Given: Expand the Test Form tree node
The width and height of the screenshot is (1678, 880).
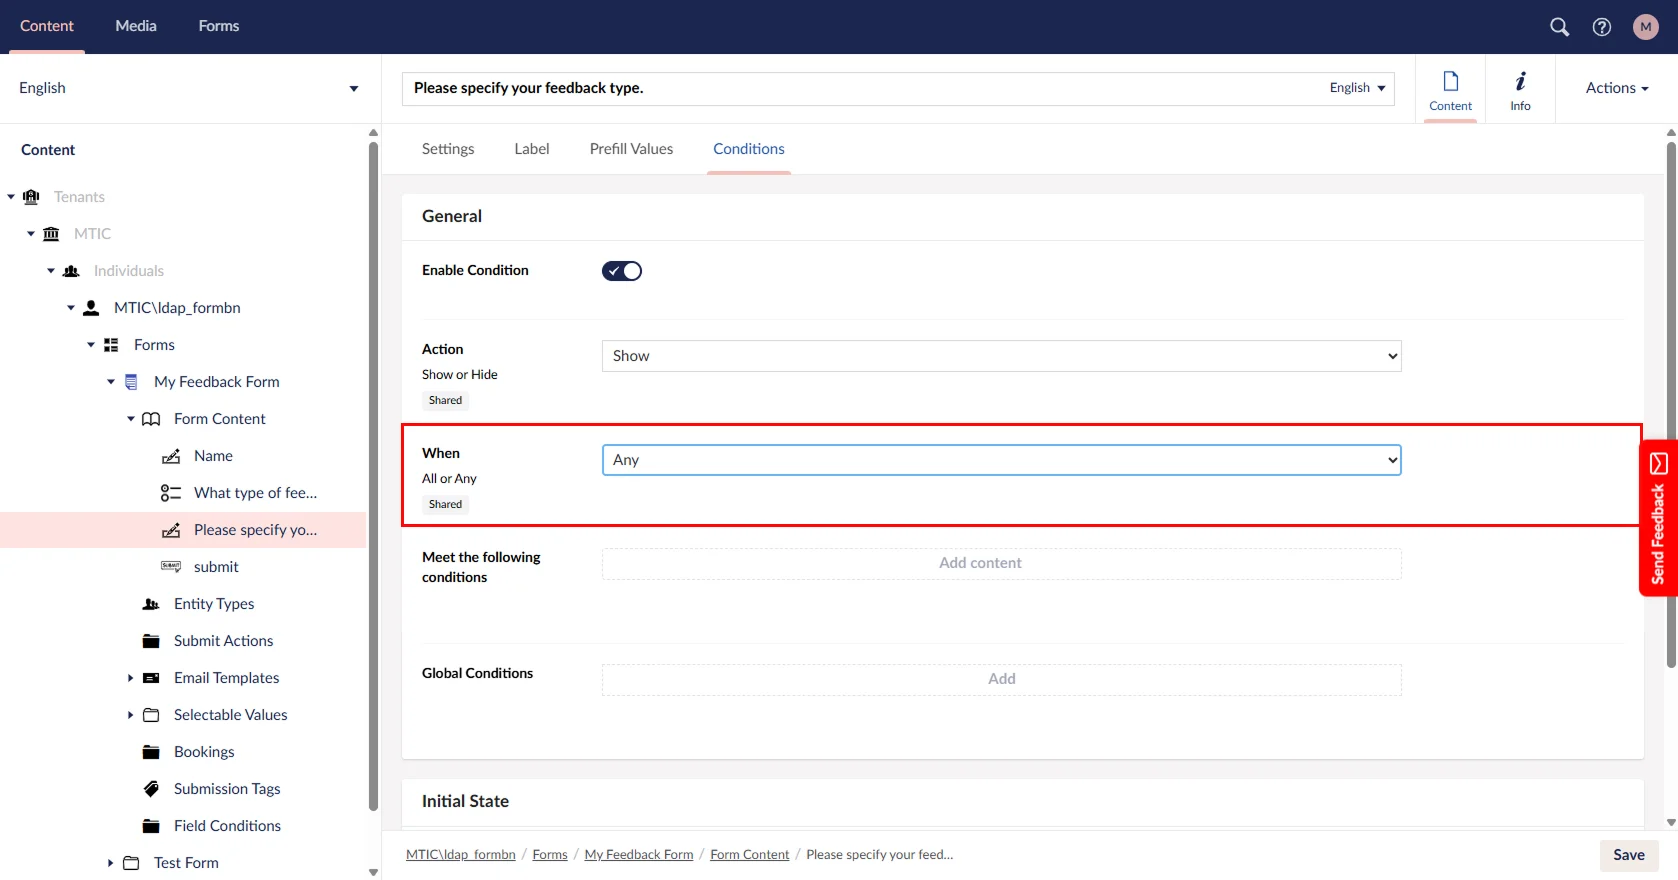Looking at the screenshot, I should (x=111, y=863).
